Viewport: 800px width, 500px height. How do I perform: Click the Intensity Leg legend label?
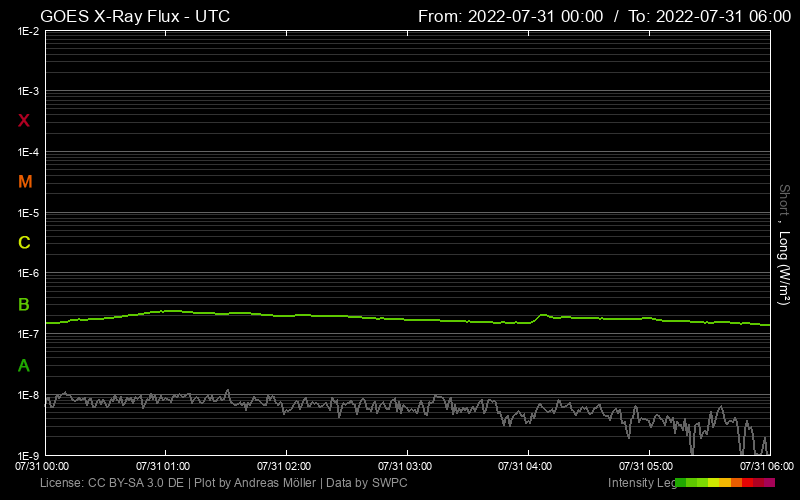coord(642,483)
